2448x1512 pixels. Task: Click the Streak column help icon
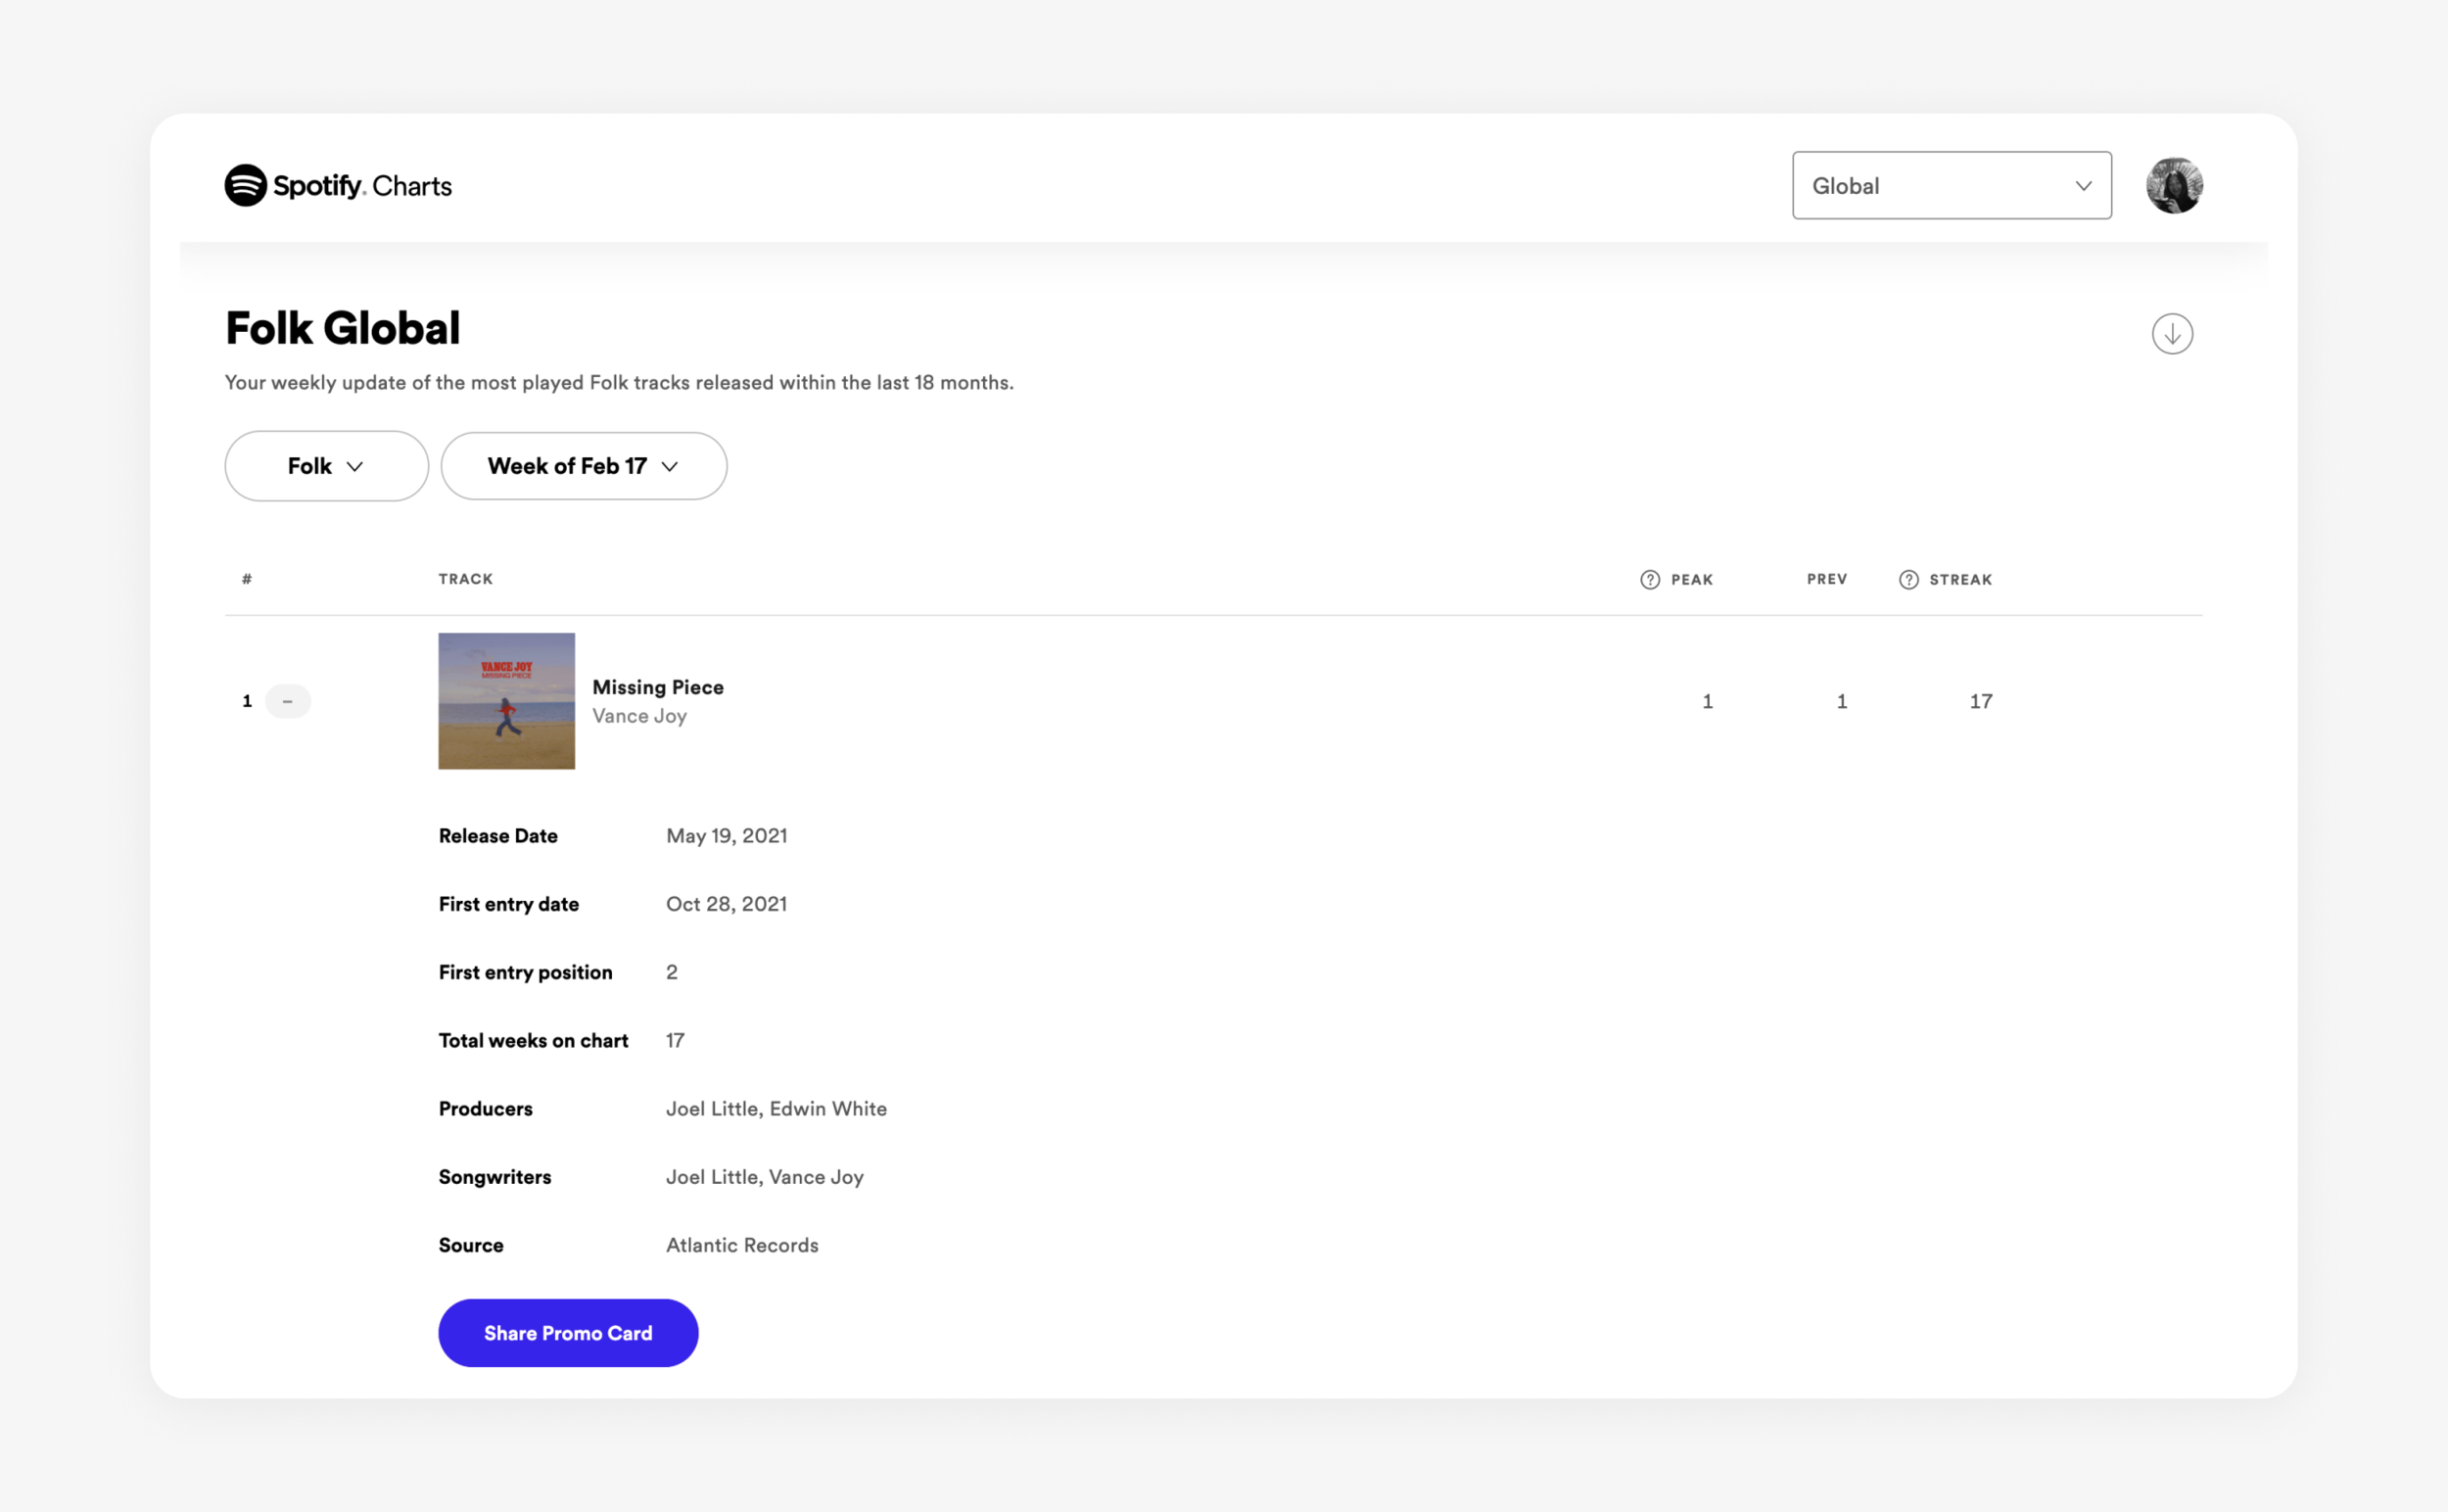1908,580
